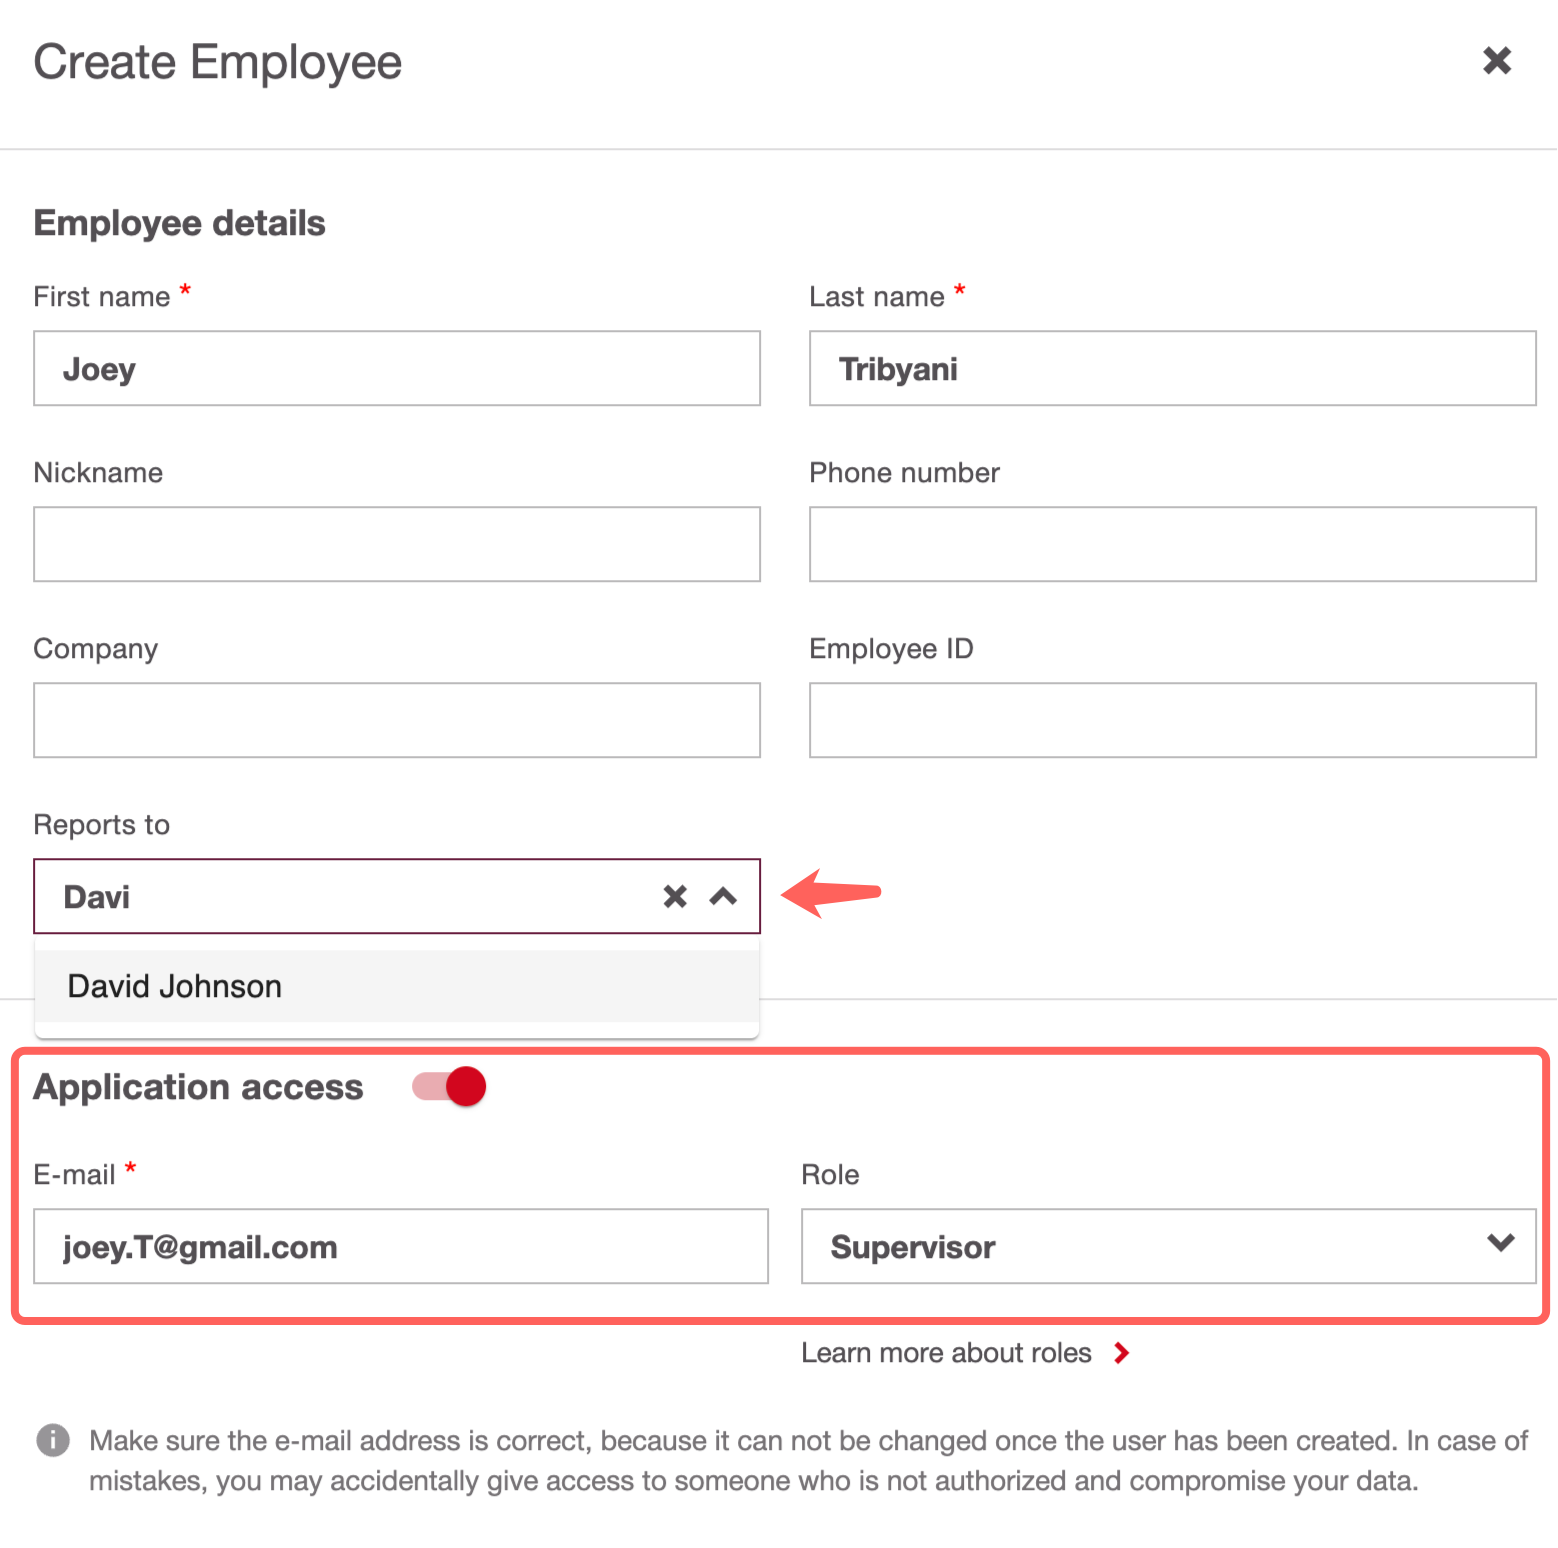
Task: Focus the Phone number input box
Action: tap(1172, 544)
